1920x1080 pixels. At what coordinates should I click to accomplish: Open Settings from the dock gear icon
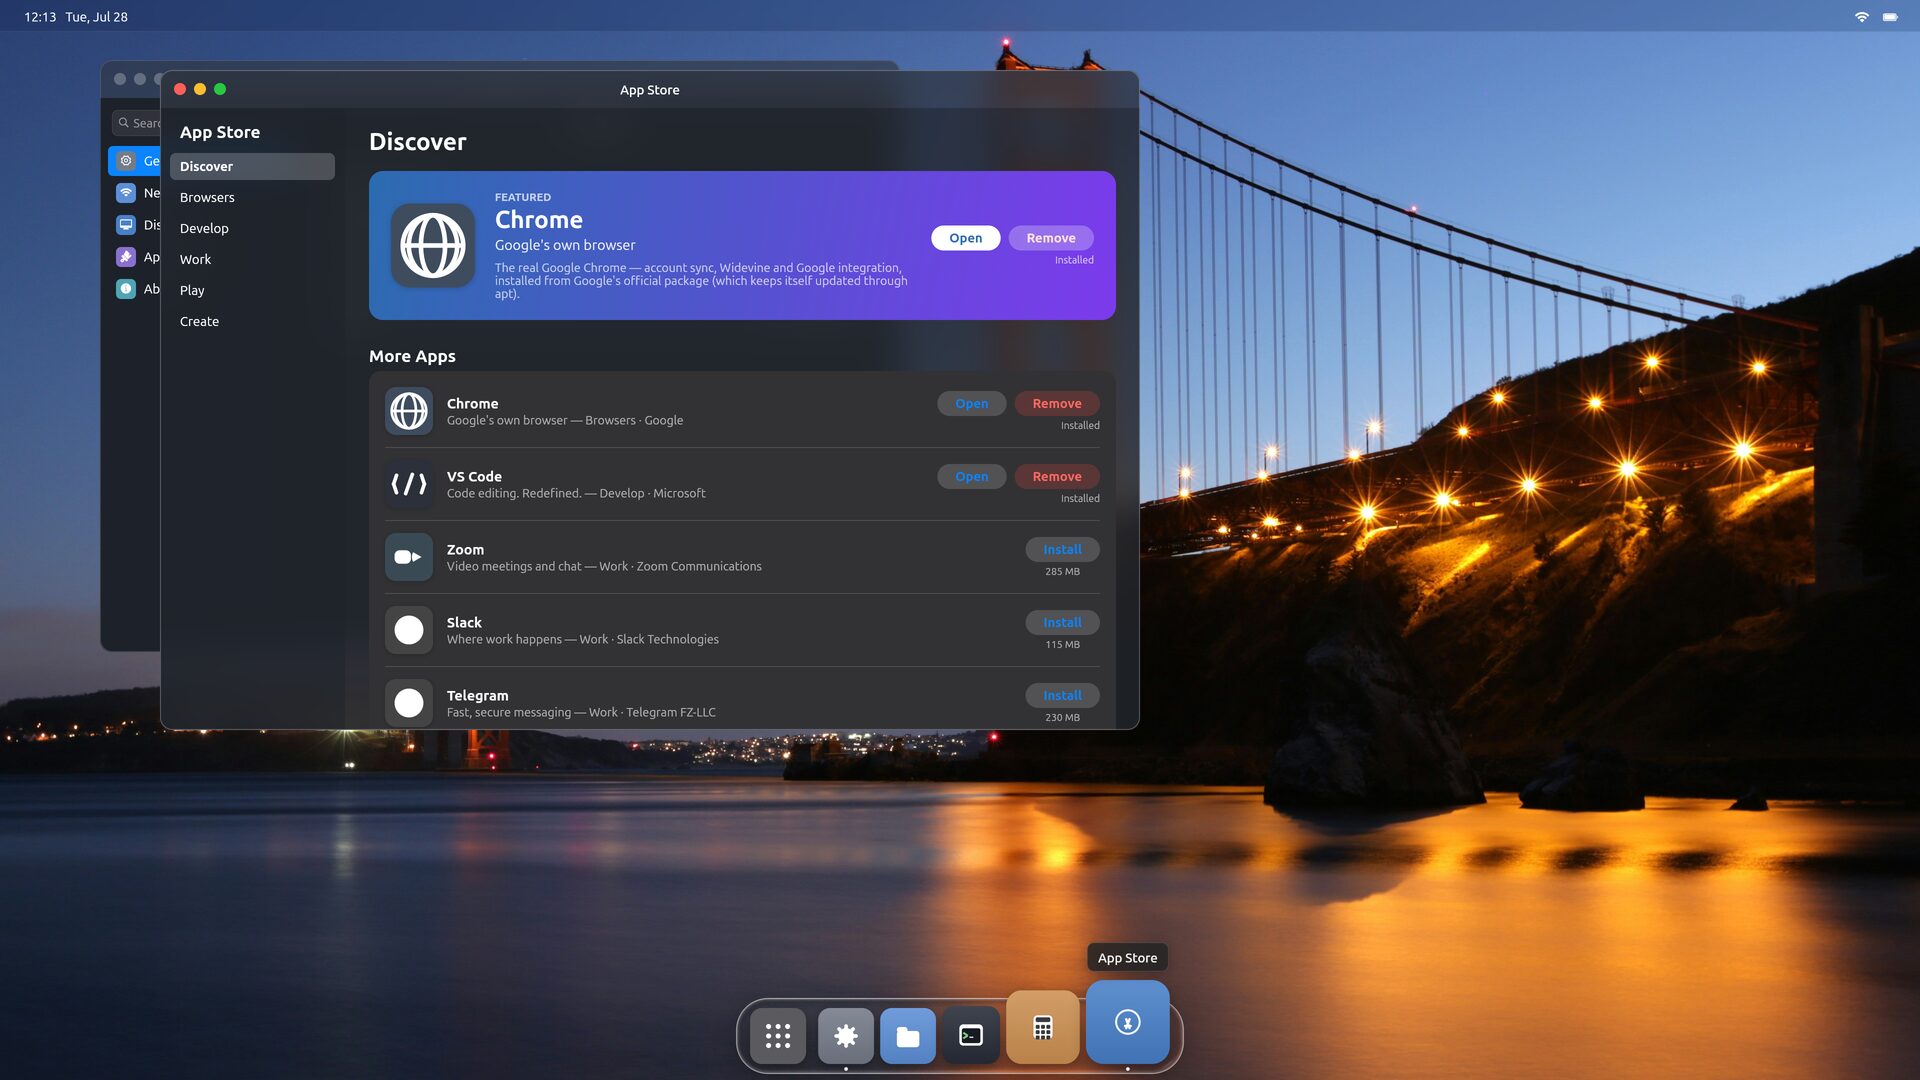pyautogui.click(x=846, y=1035)
